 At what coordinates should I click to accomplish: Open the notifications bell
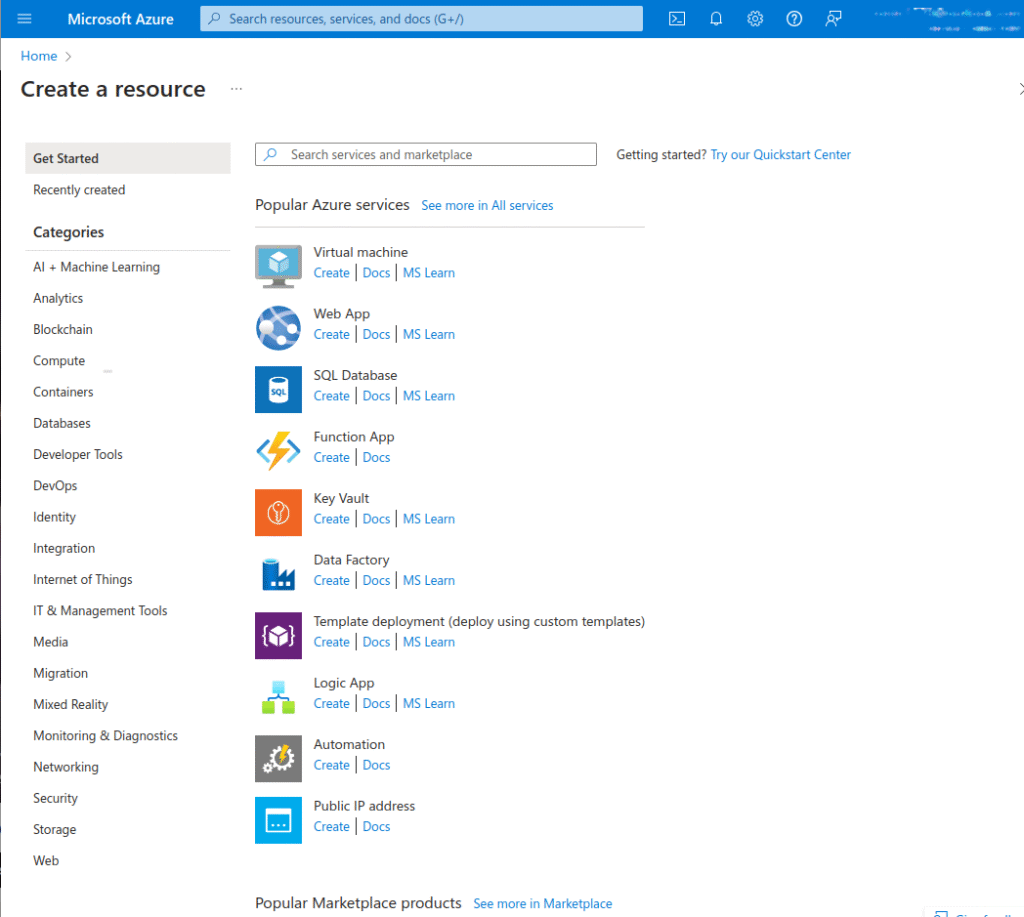pyautogui.click(x=716, y=19)
